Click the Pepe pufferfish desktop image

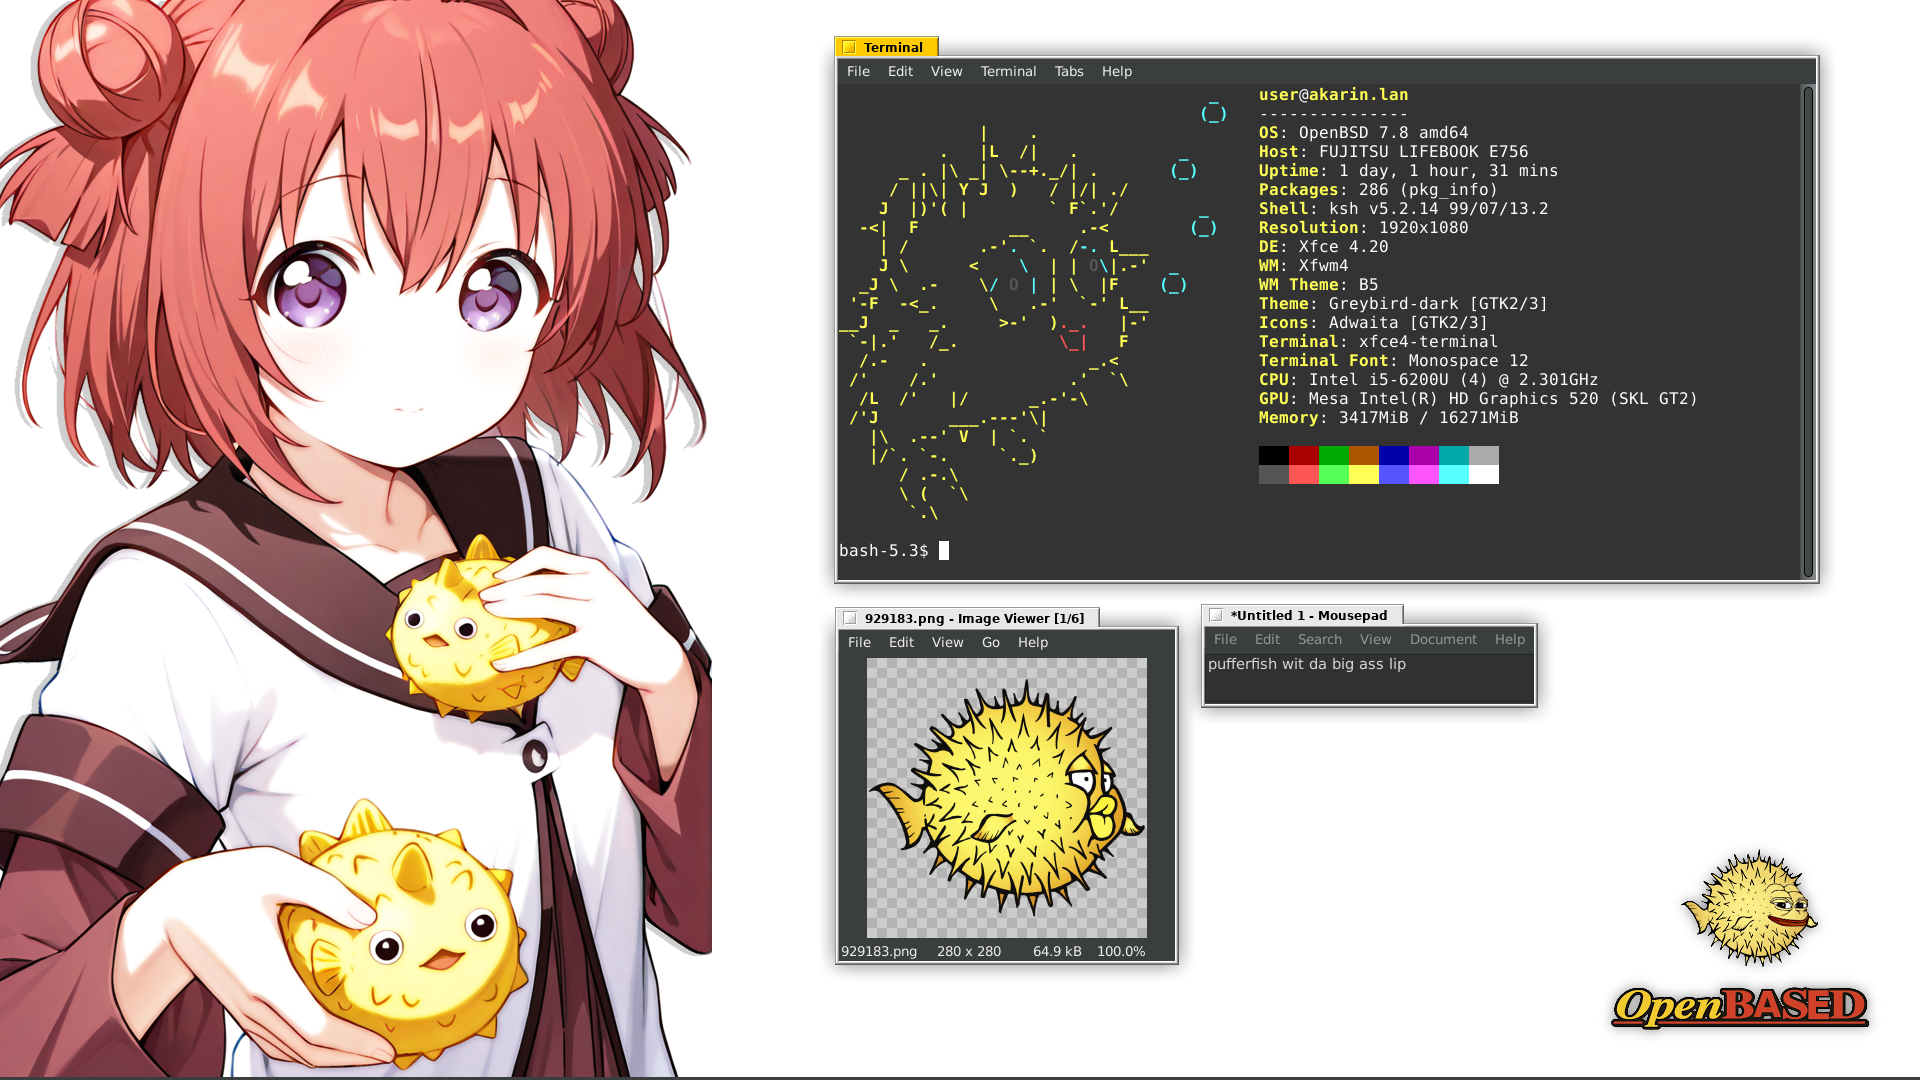coord(1750,908)
